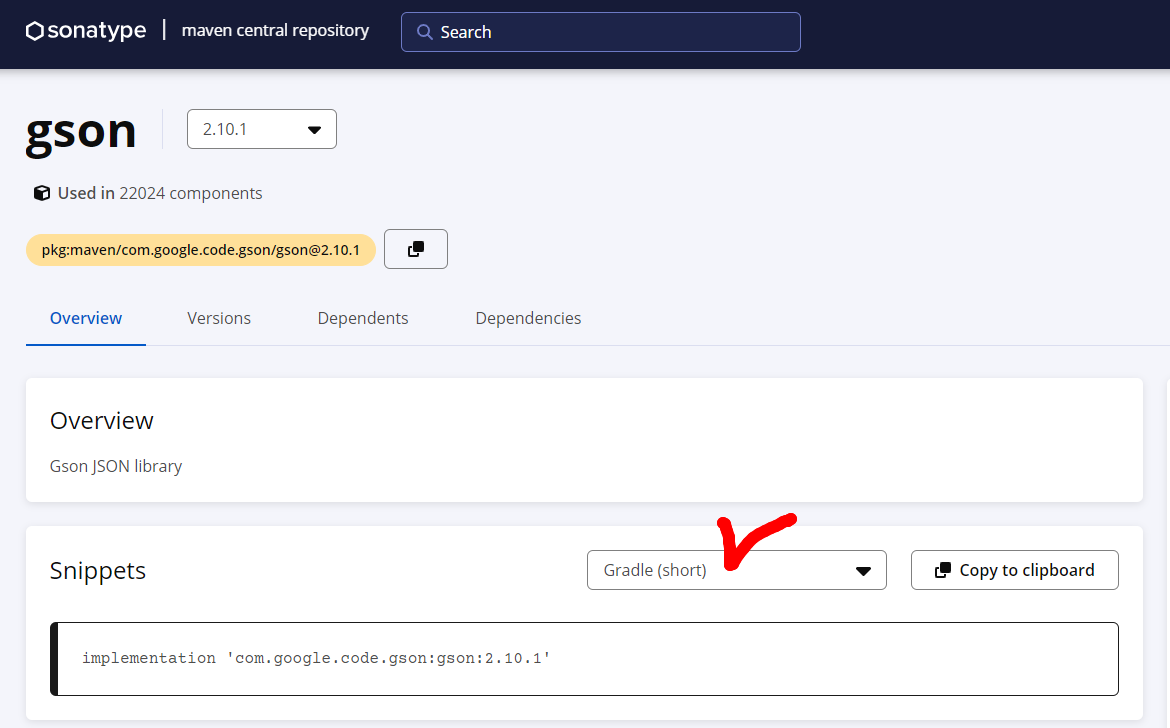Viewport: 1170px width, 728px height.
Task: Click the Snippets heading
Action: pyautogui.click(x=98, y=571)
